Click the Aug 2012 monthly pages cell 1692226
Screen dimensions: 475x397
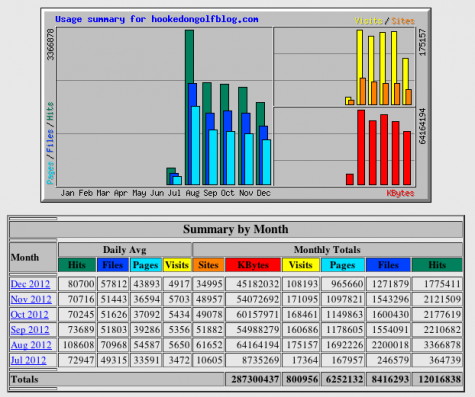tap(343, 345)
